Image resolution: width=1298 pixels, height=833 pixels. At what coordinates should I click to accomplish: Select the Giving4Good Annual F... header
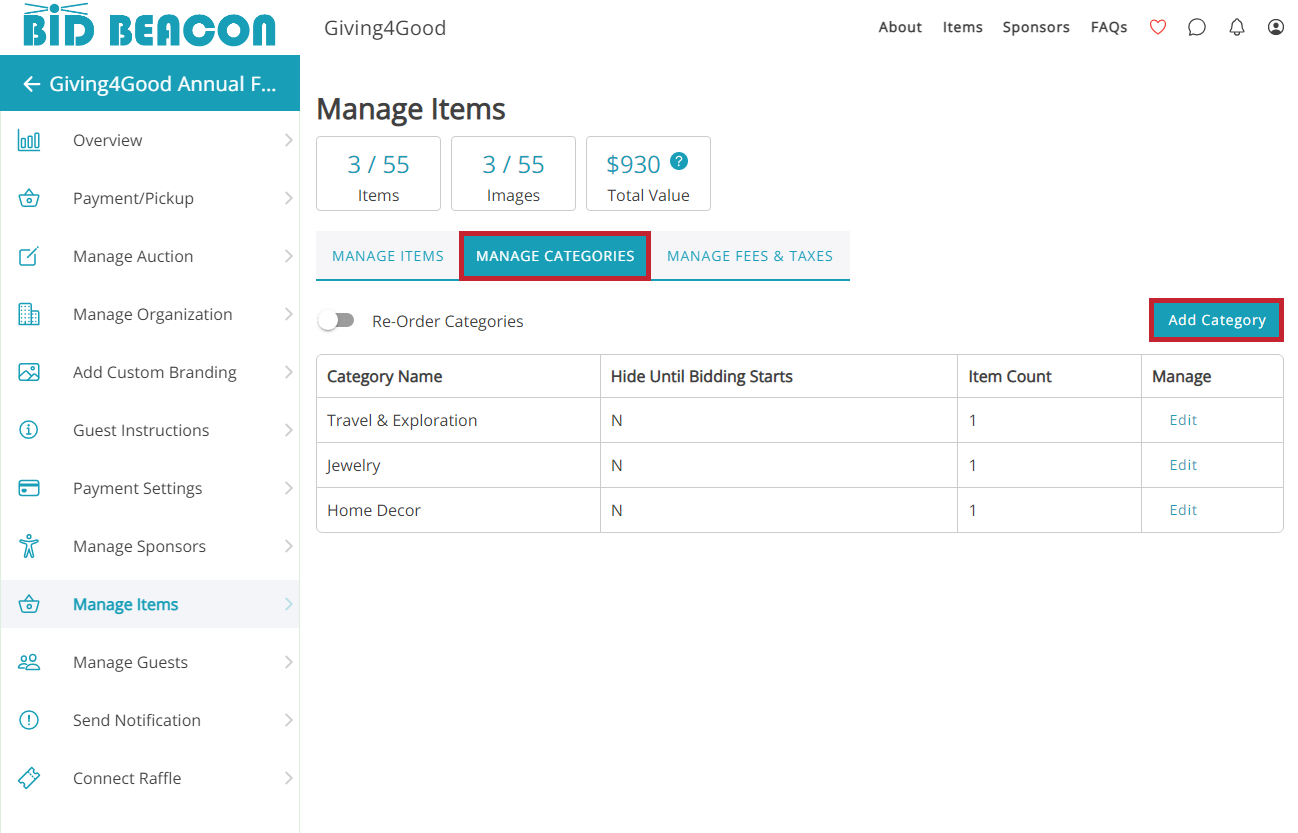pos(150,83)
